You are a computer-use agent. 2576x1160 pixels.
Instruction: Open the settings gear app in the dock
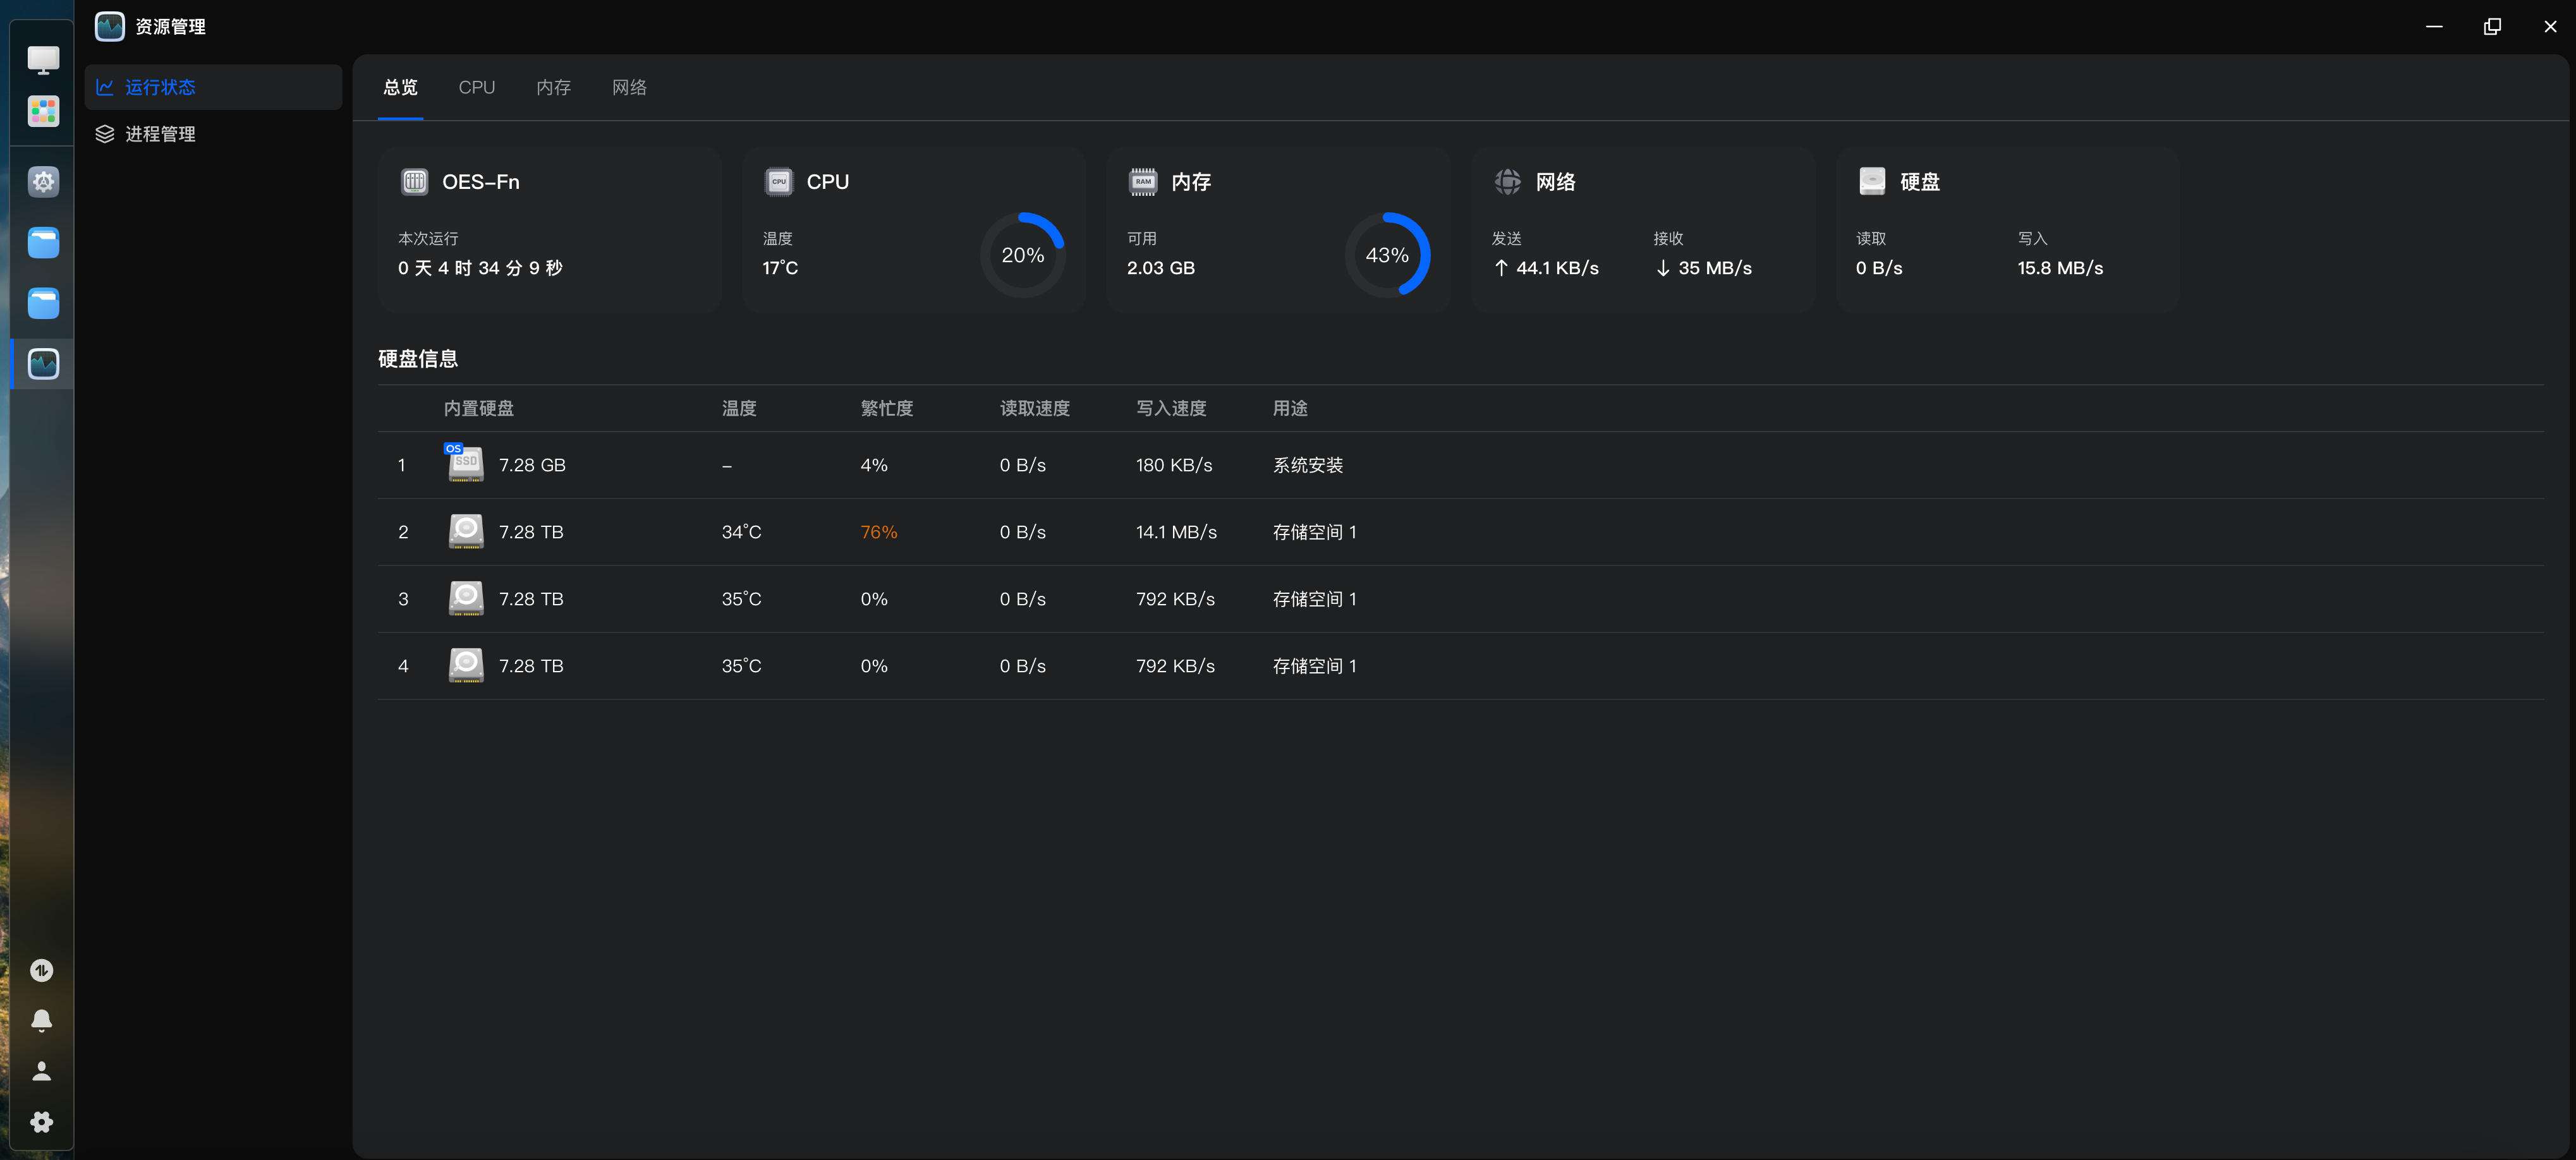coord(43,181)
